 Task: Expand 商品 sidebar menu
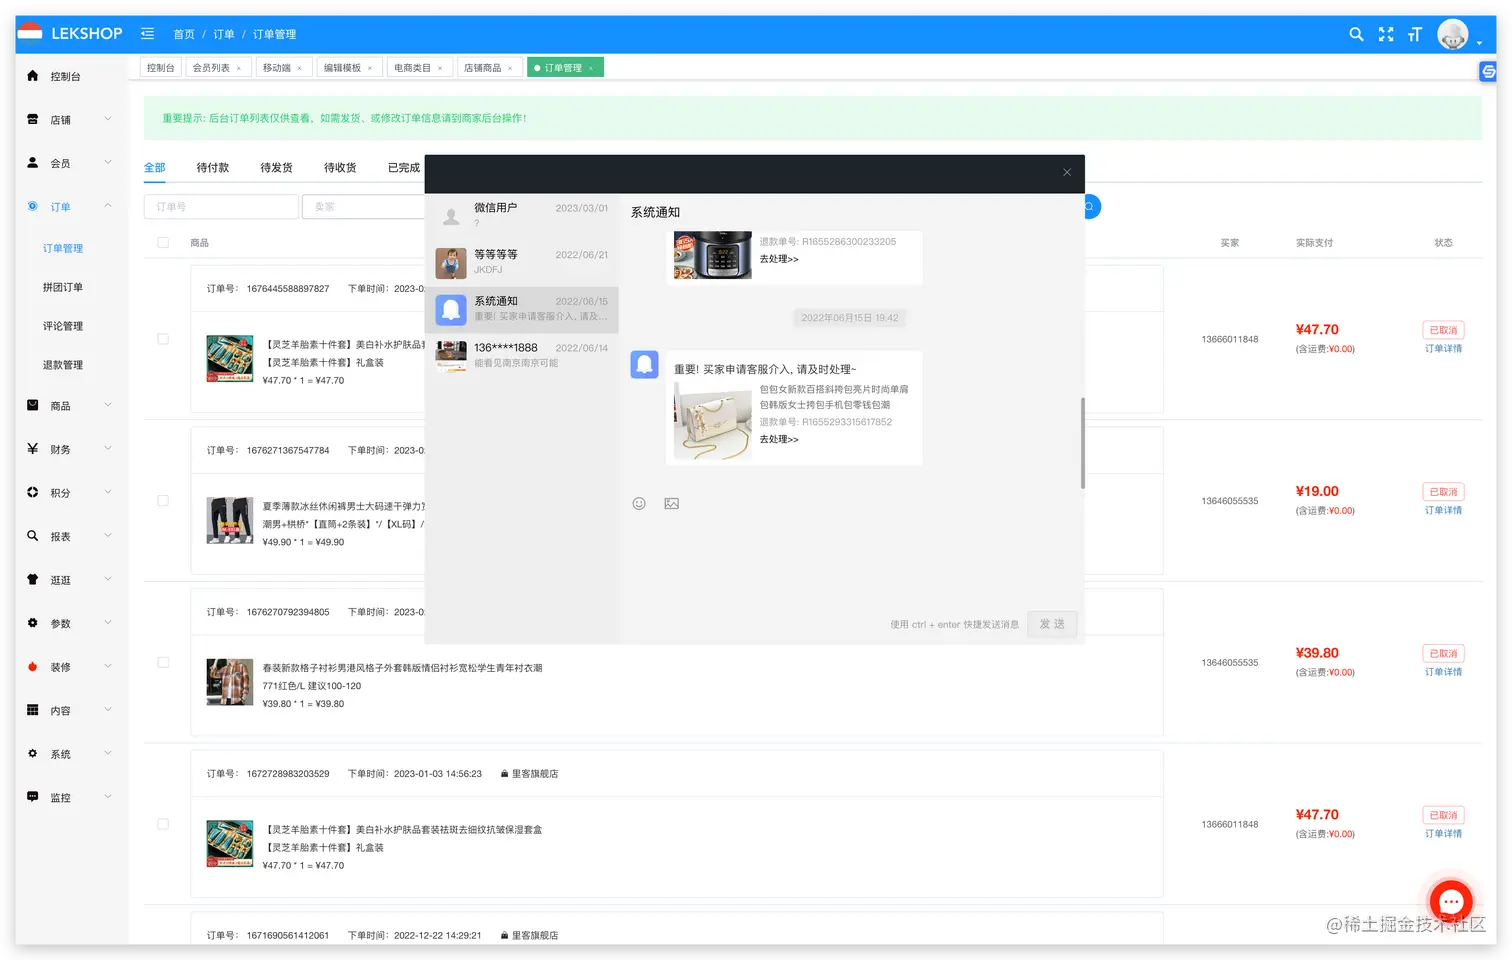pyautogui.click(x=108, y=405)
